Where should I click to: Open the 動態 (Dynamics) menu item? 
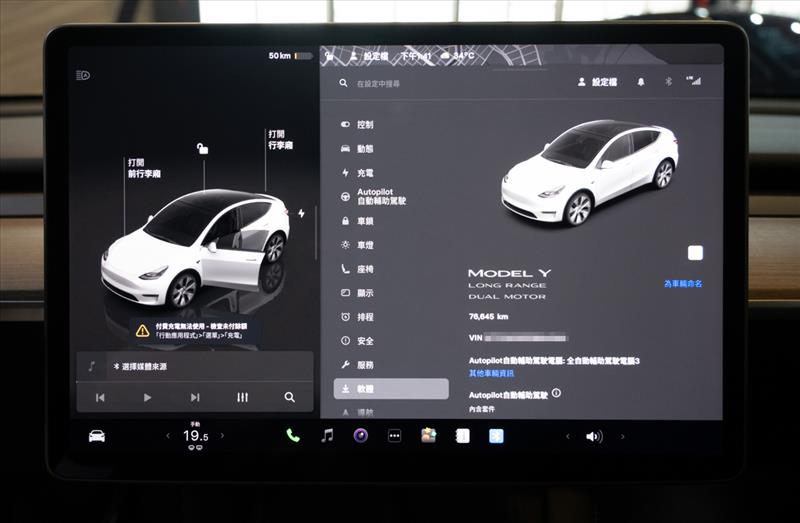tap(357, 148)
